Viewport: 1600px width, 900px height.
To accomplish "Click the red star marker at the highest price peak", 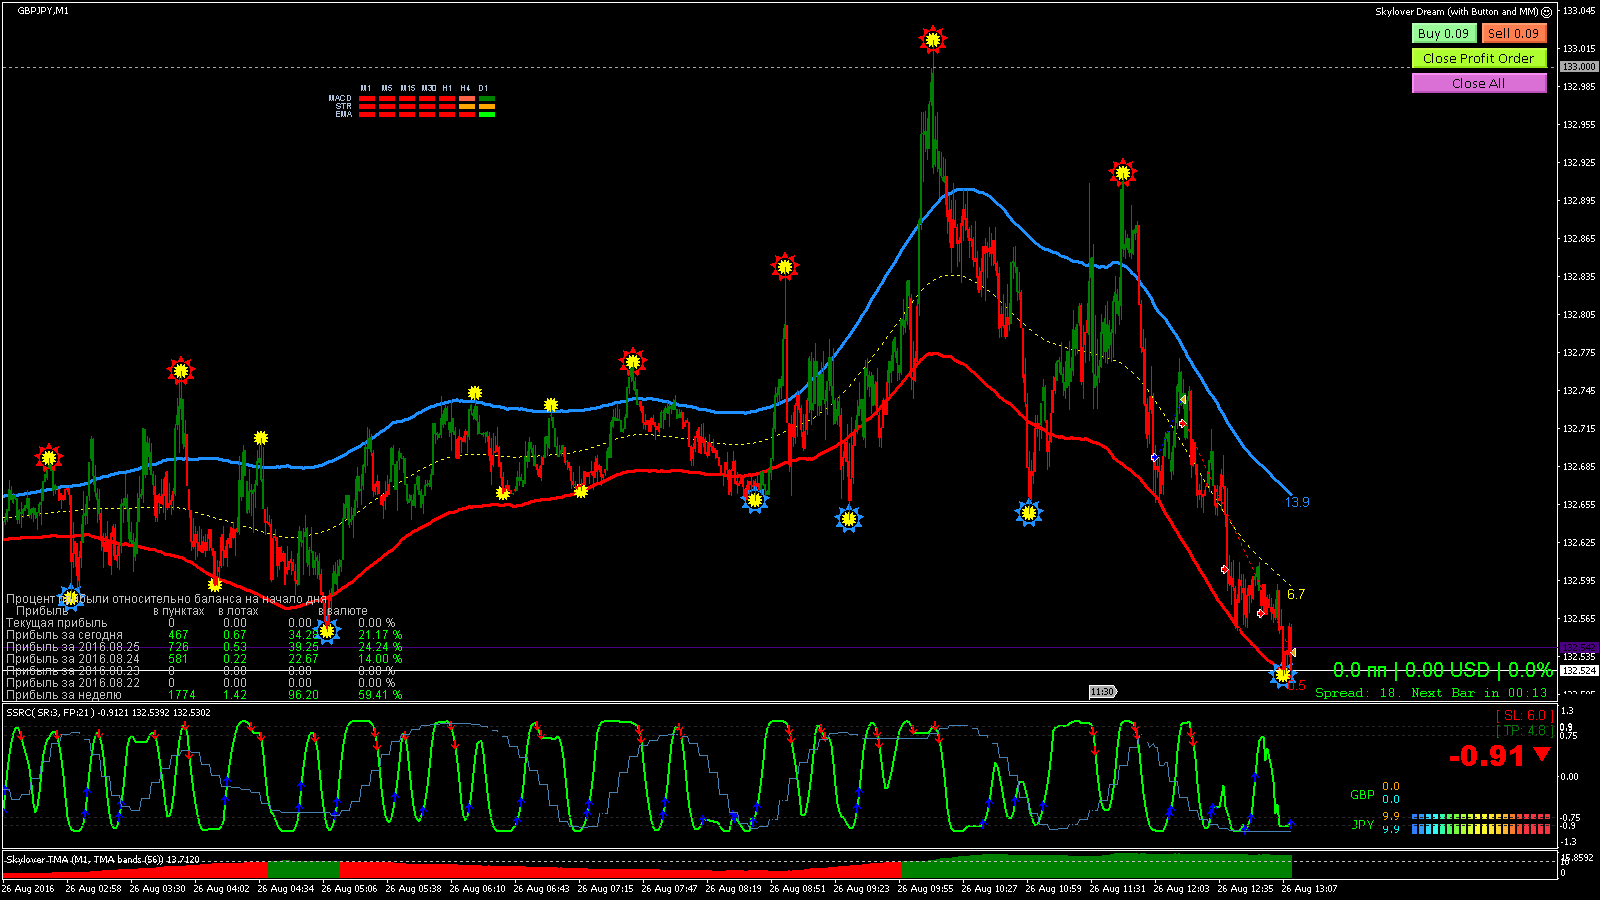I will (933, 40).
